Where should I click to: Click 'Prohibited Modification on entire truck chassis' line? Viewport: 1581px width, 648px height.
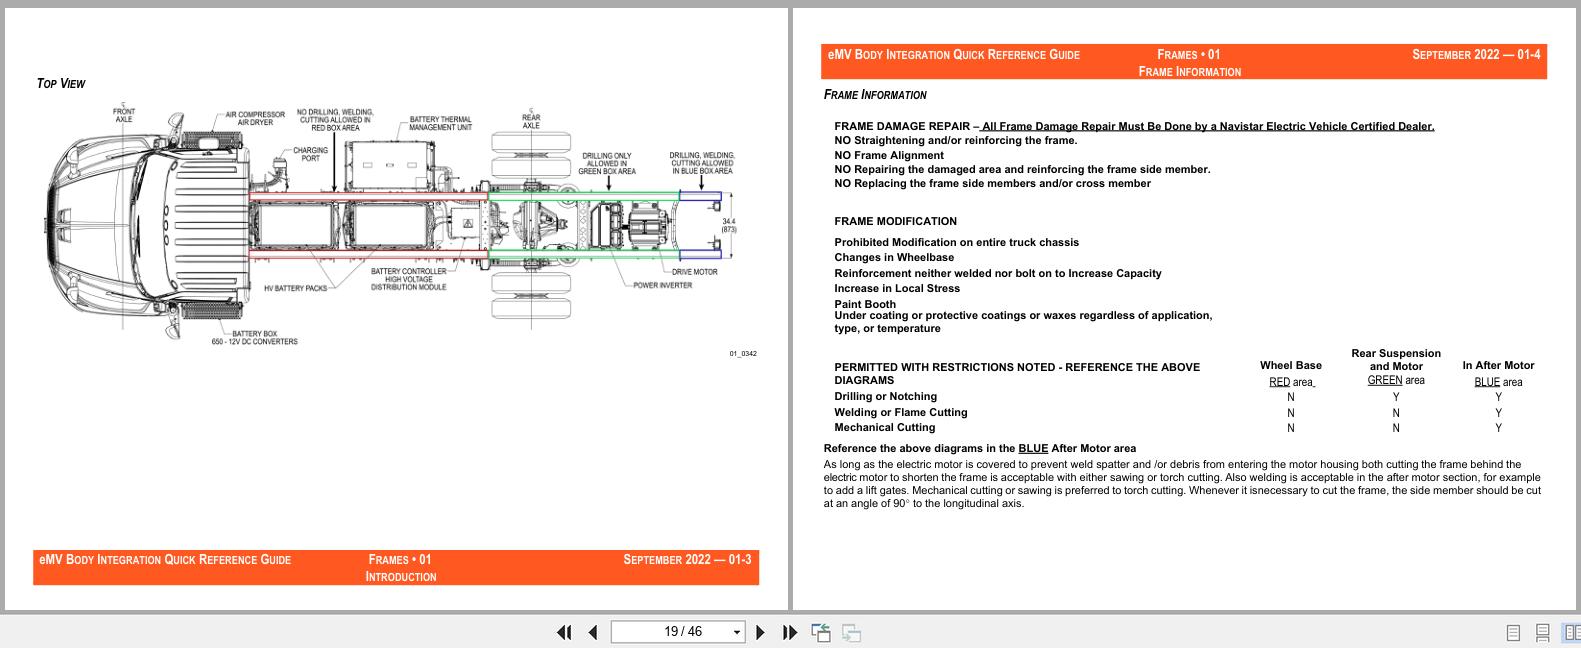pos(956,242)
